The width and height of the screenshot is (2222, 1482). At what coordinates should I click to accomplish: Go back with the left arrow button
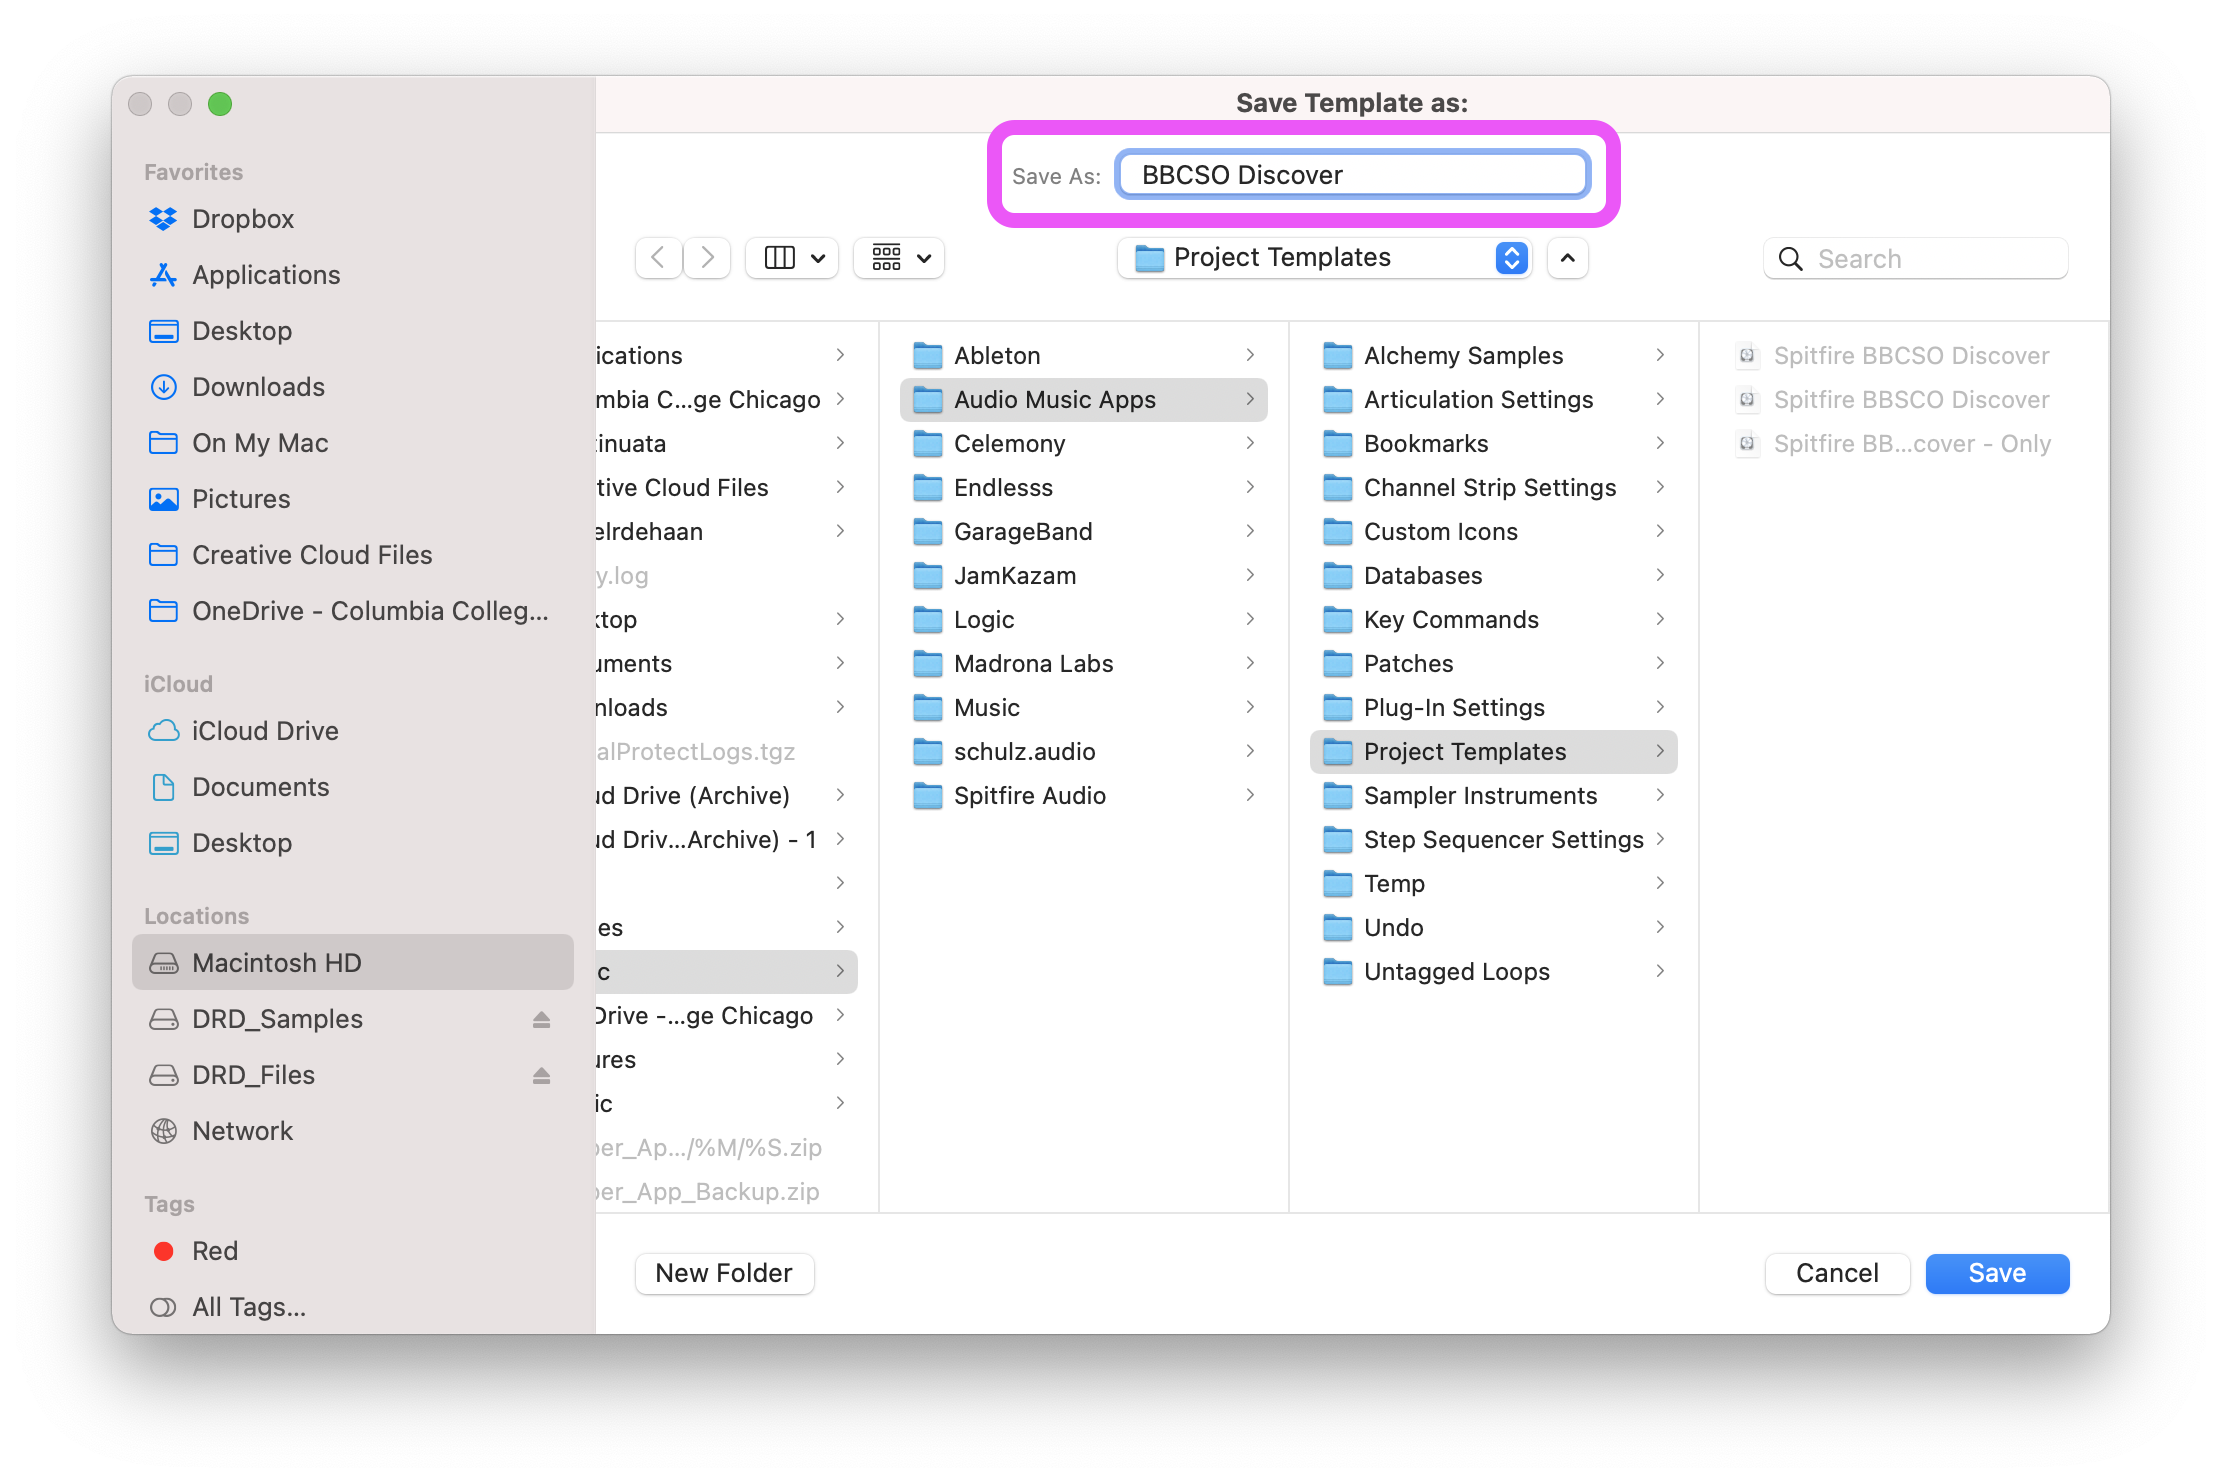tap(658, 258)
